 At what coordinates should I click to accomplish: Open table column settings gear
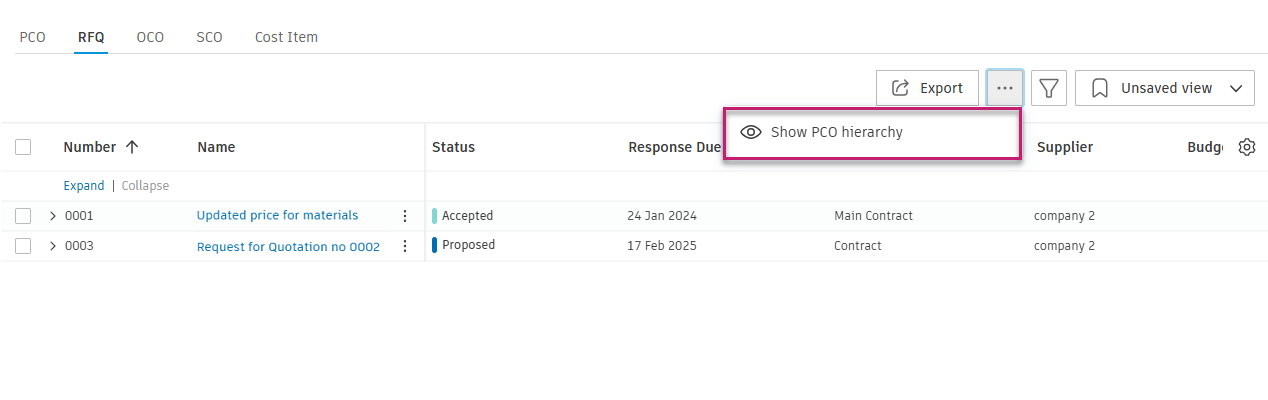coord(1246,147)
